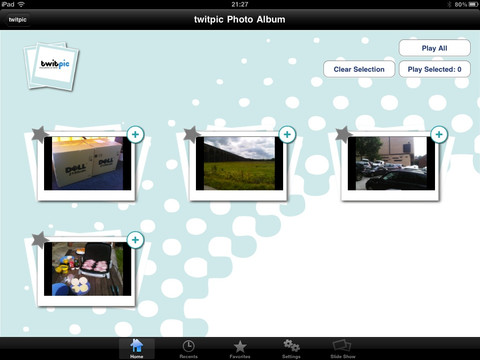Viewport: 480px width, 360px height.
Task: Add grill food photo to selection
Action: (x=135, y=240)
